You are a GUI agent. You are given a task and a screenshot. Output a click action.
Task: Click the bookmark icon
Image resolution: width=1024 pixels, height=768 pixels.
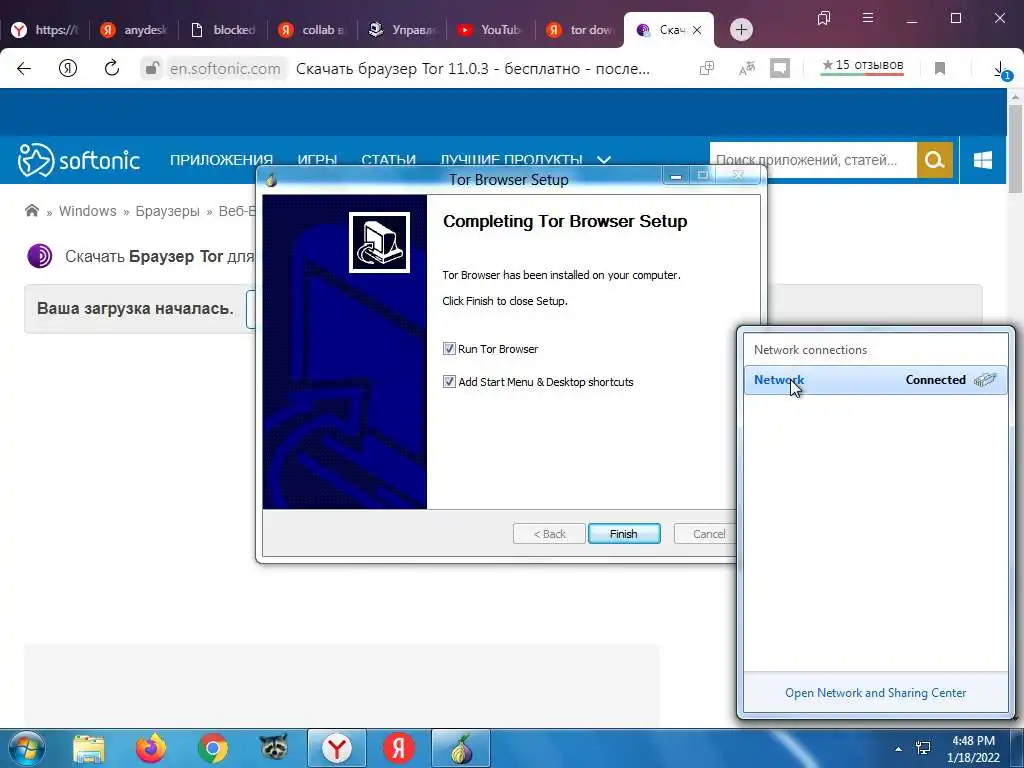(x=940, y=68)
